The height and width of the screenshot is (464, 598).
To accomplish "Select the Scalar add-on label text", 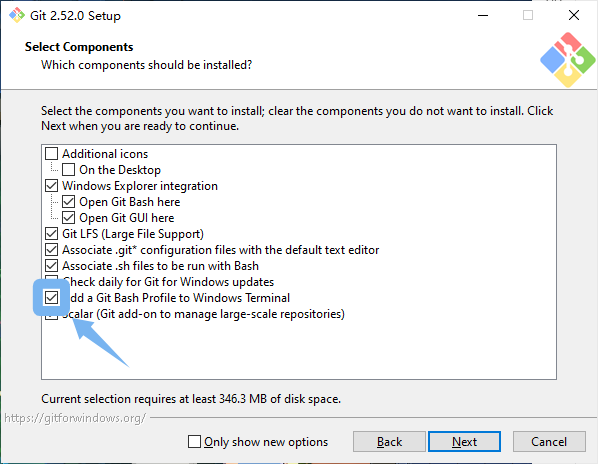I will coord(204,314).
